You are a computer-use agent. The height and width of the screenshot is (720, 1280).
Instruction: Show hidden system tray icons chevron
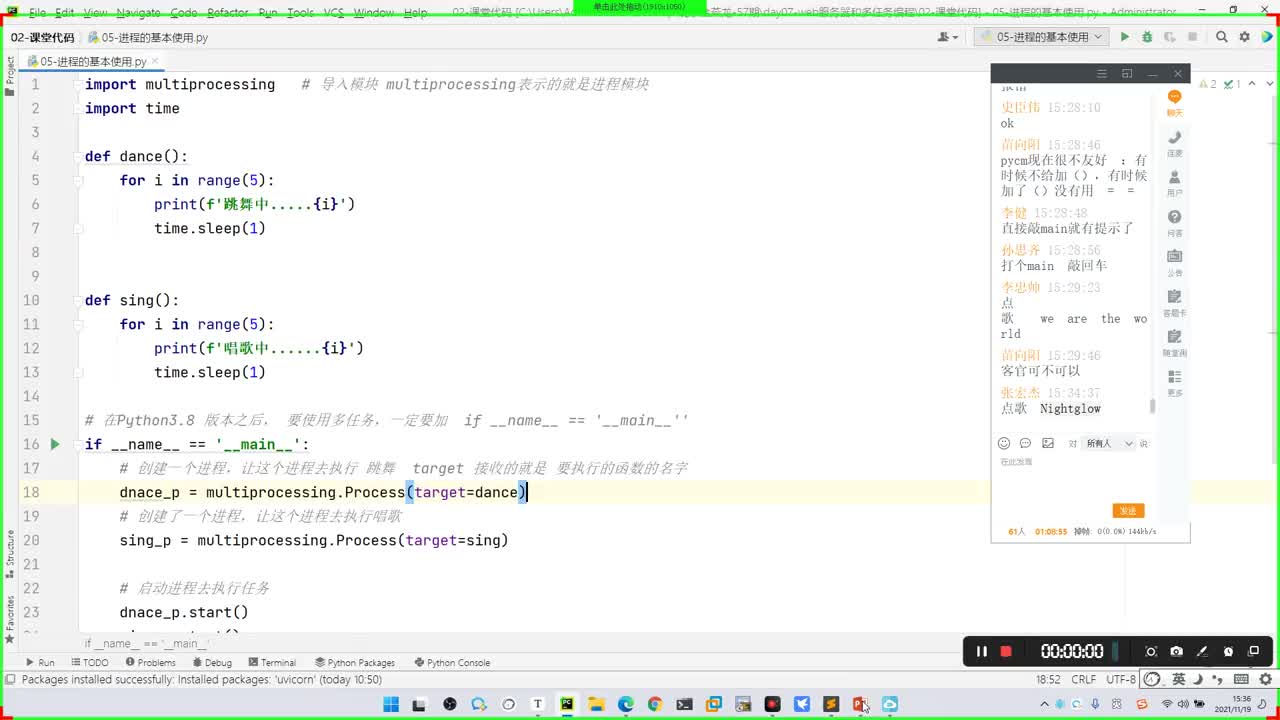[x=1044, y=704]
